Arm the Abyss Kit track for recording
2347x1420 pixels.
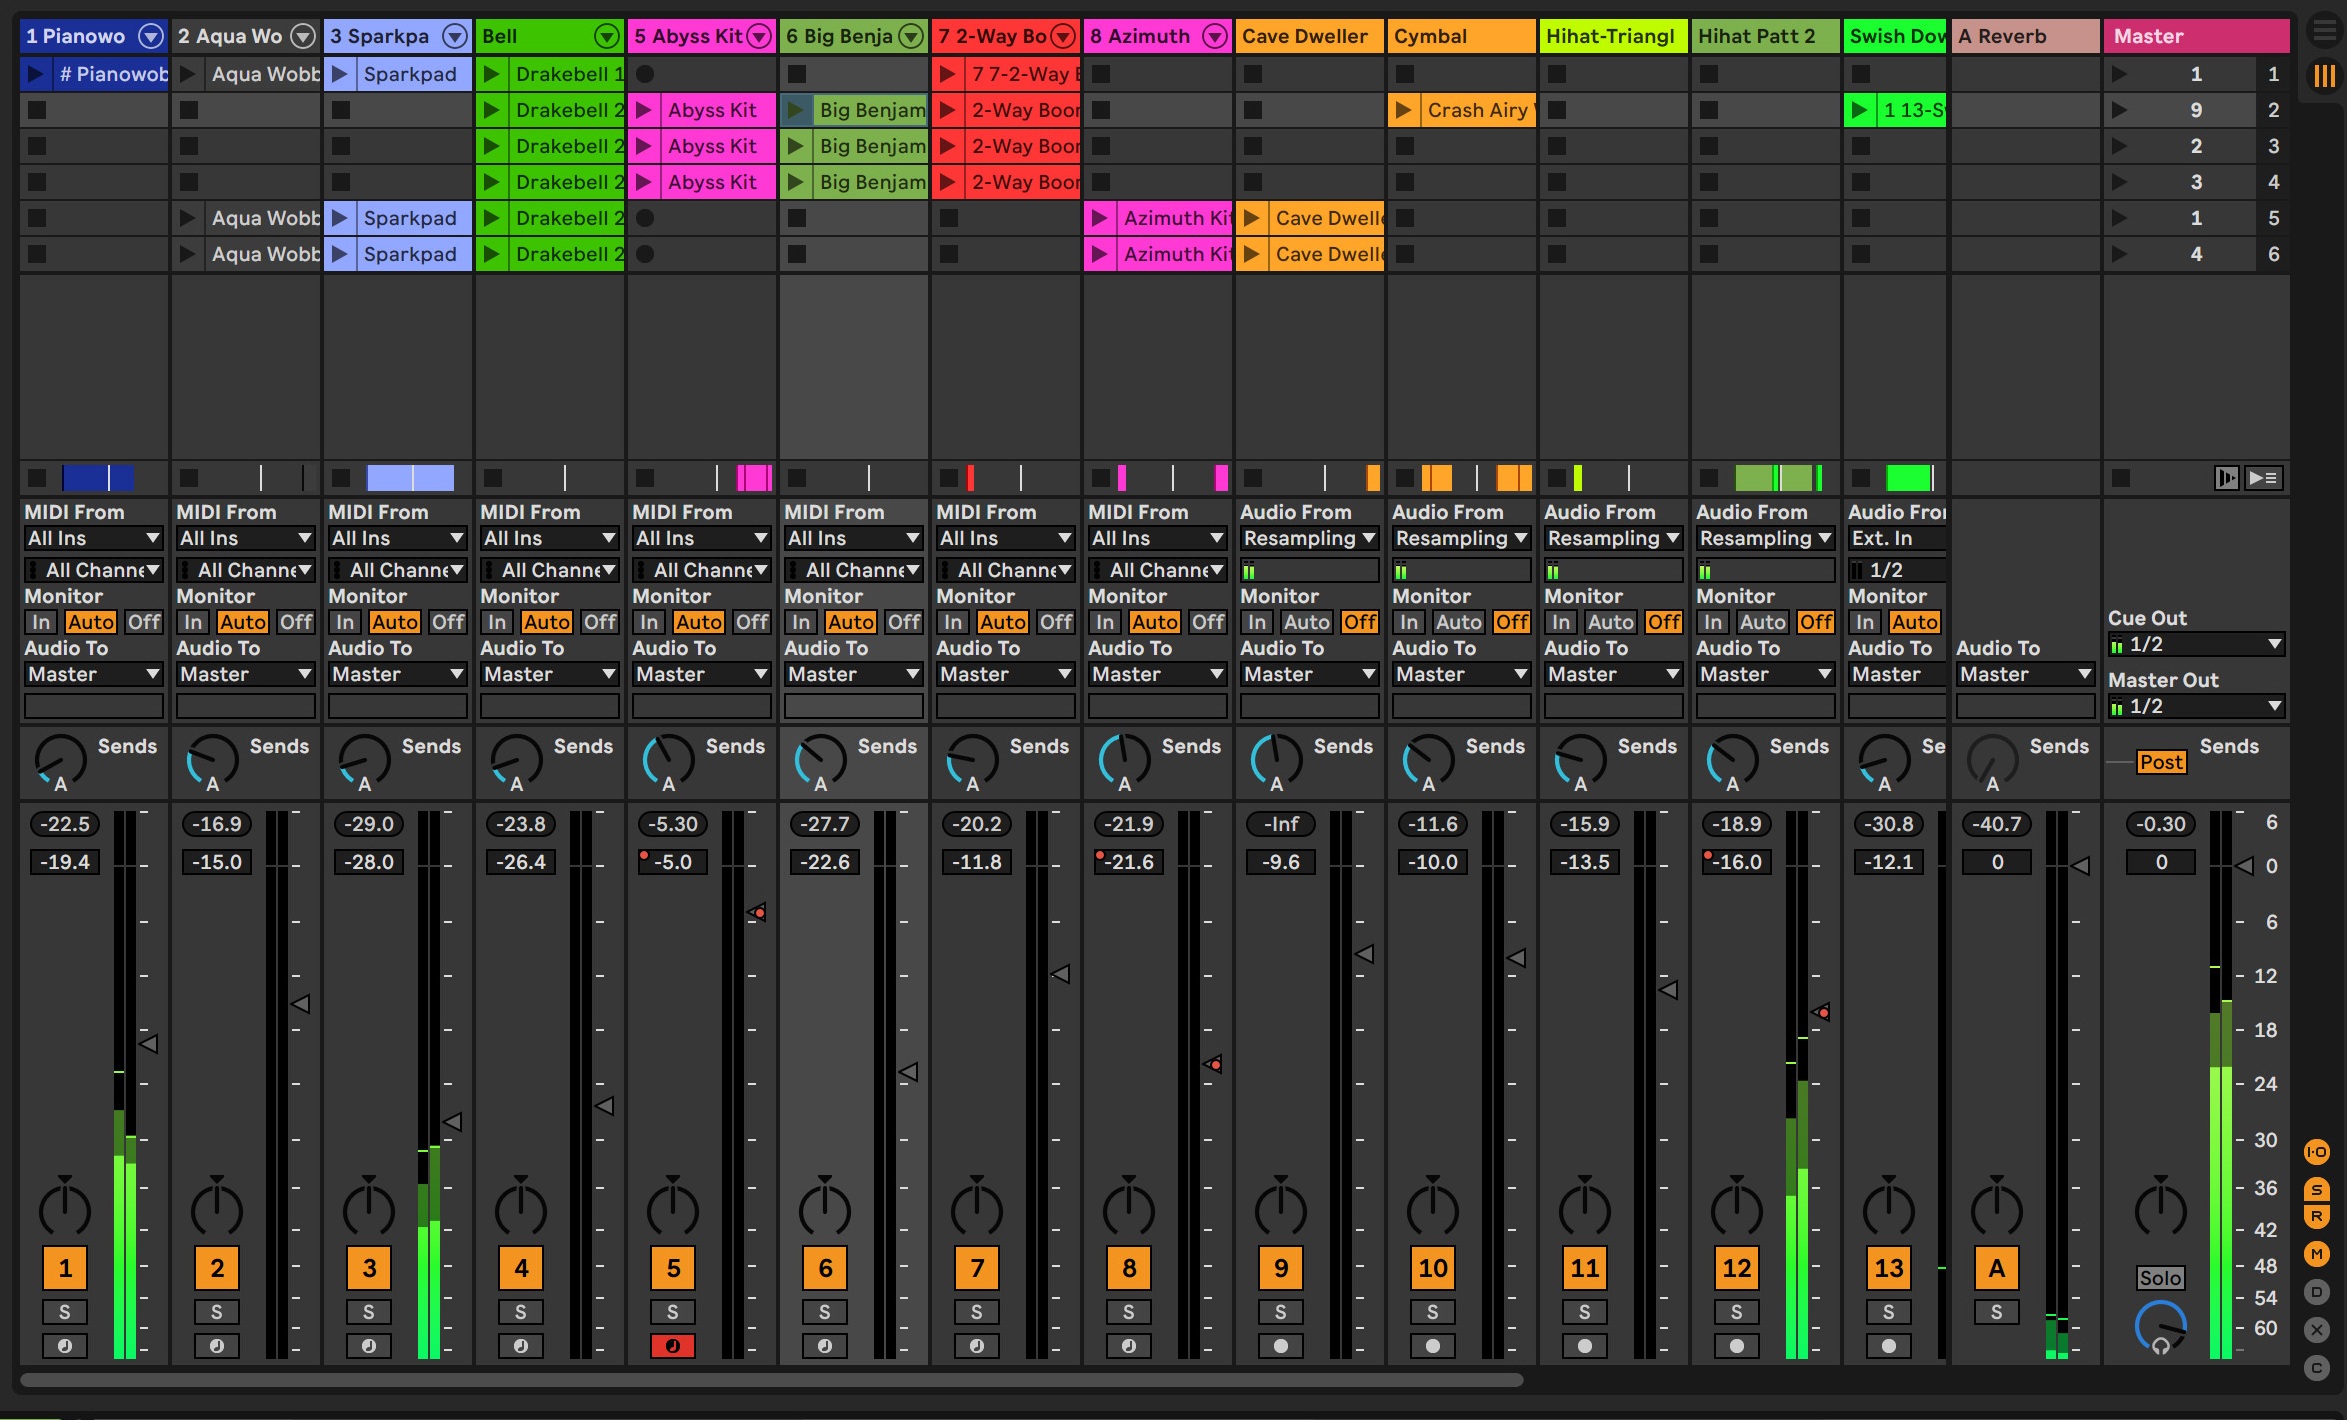click(x=672, y=1346)
